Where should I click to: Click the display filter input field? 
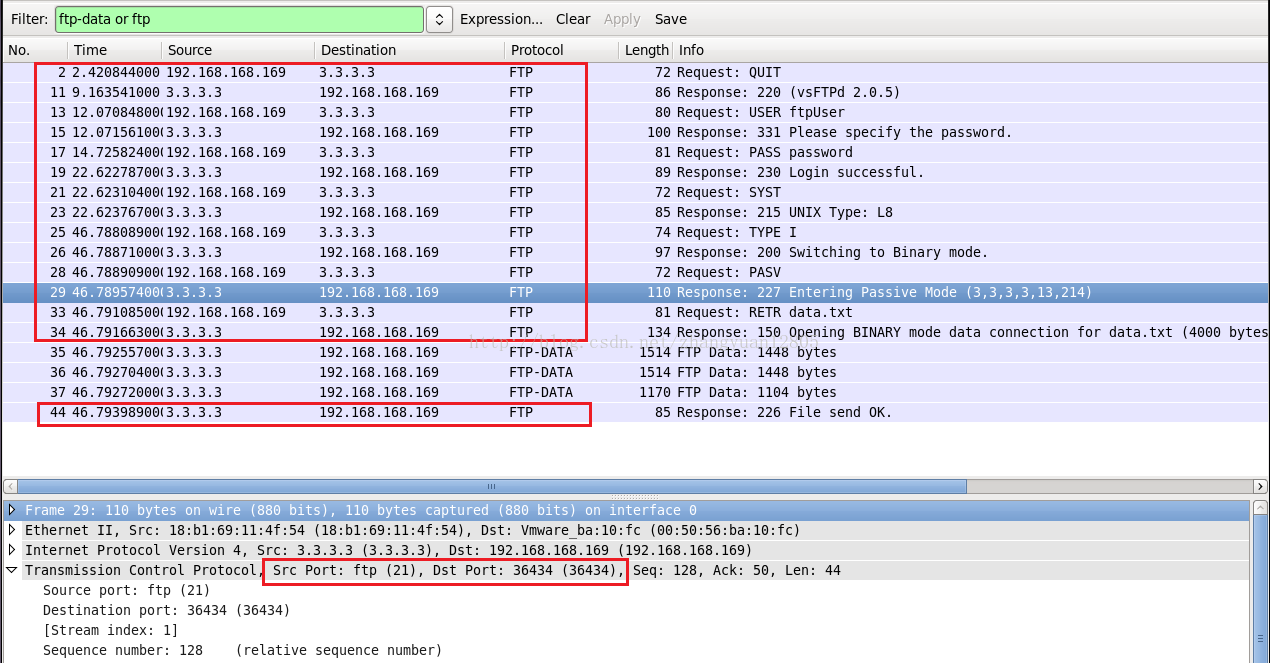[238, 19]
